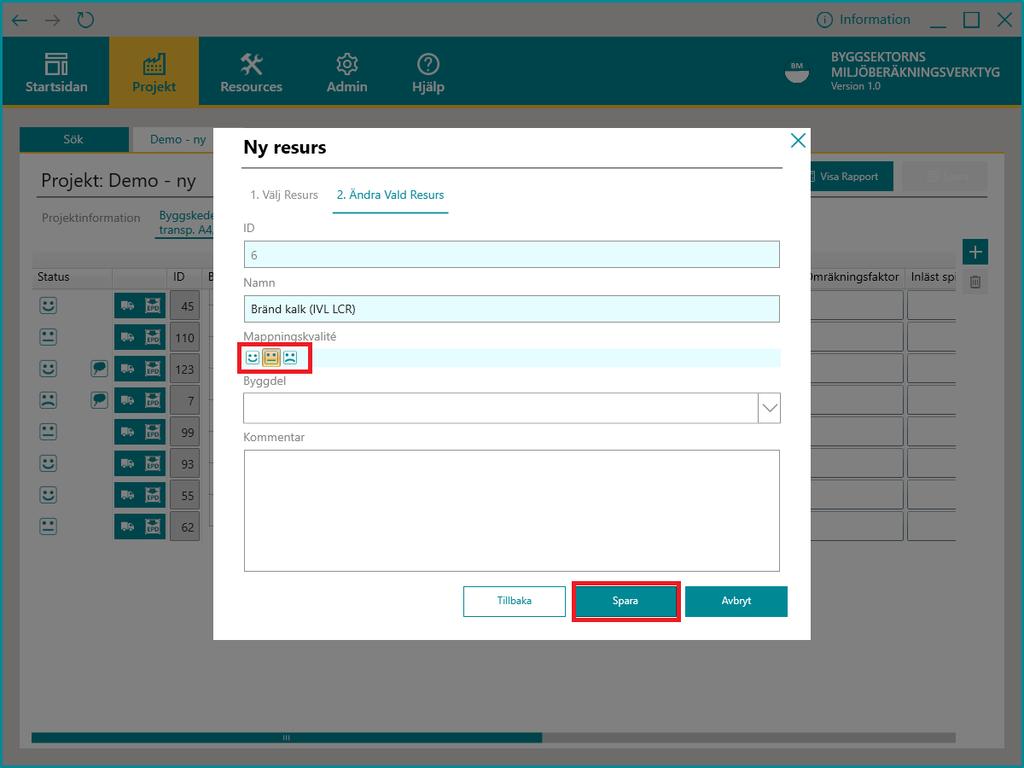Click truck transport icon in row 93
This screenshot has width=1024, height=768.
127,463
